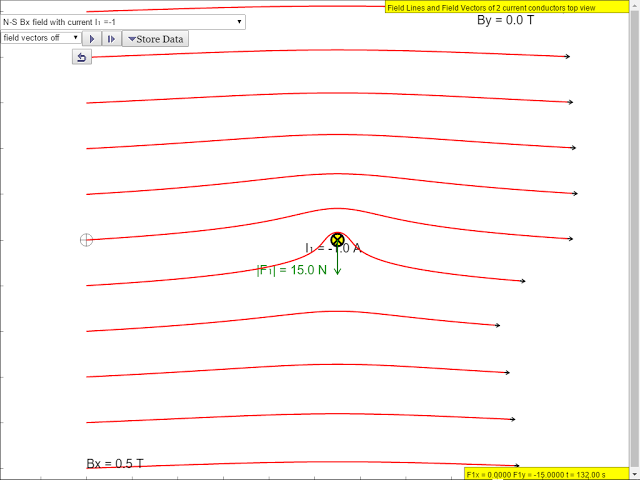Viewport: 640px width, 480px height.
Task: Select the |F₁| = 15.0 N label
Action: pyautogui.click(x=291, y=270)
